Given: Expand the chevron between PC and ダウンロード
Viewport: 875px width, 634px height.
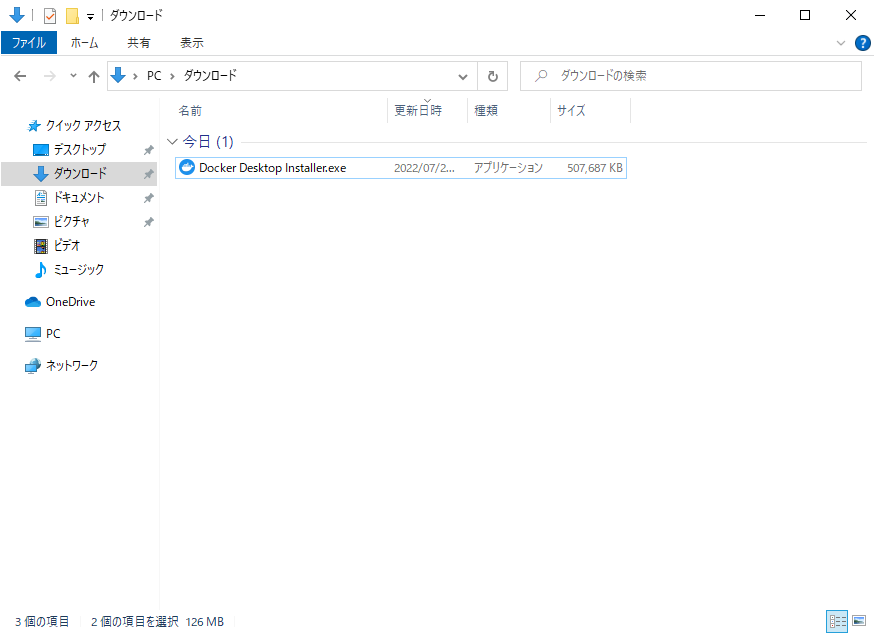Looking at the screenshot, I should pos(172,76).
